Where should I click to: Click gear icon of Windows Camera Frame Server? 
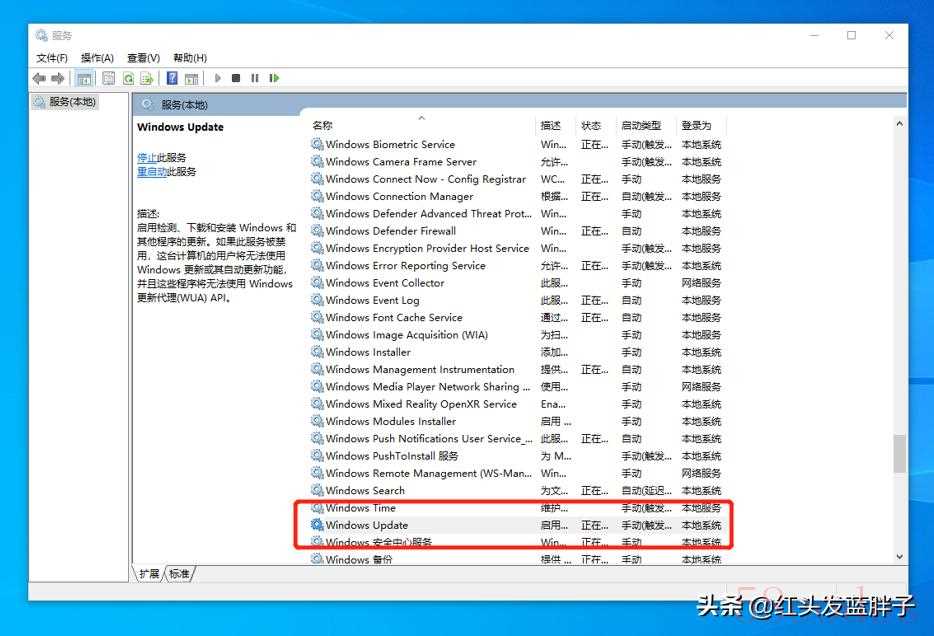pyautogui.click(x=317, y=161)
